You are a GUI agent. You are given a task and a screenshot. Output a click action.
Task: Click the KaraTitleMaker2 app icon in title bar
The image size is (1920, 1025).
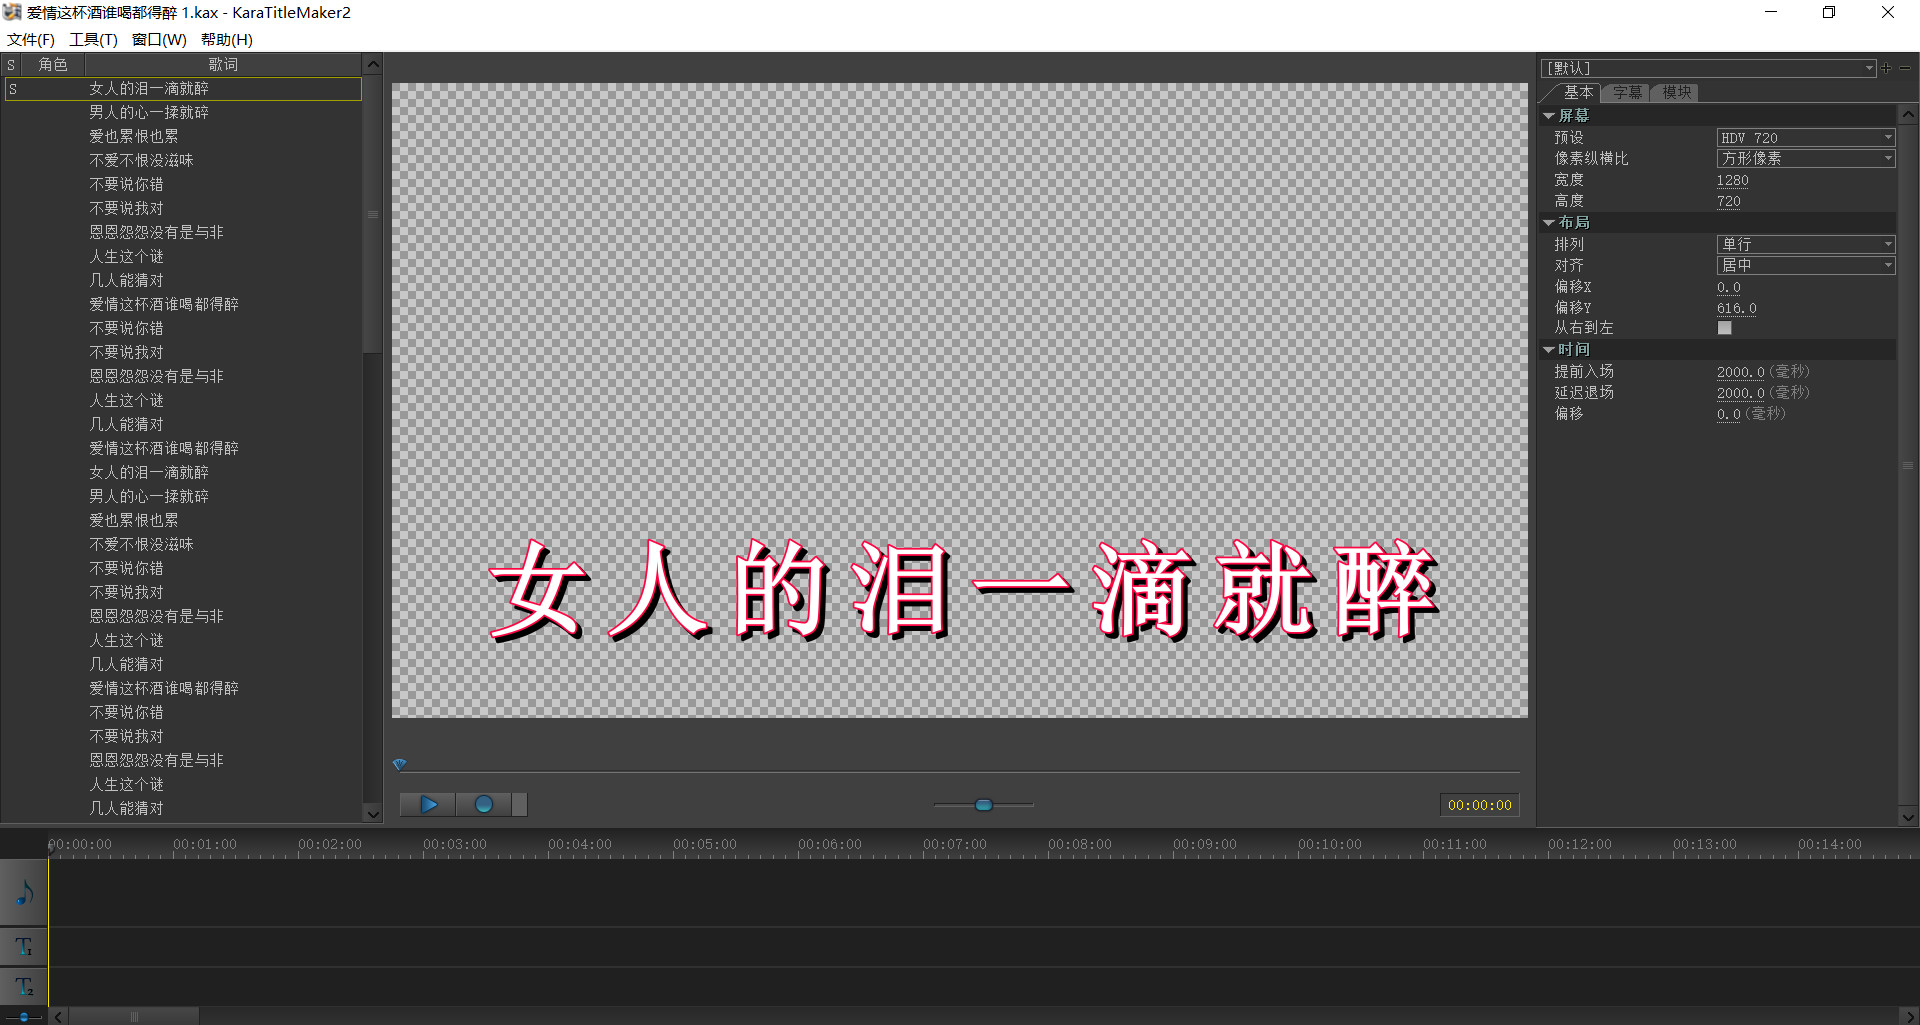pyautogui.click(x=12, y=12)
